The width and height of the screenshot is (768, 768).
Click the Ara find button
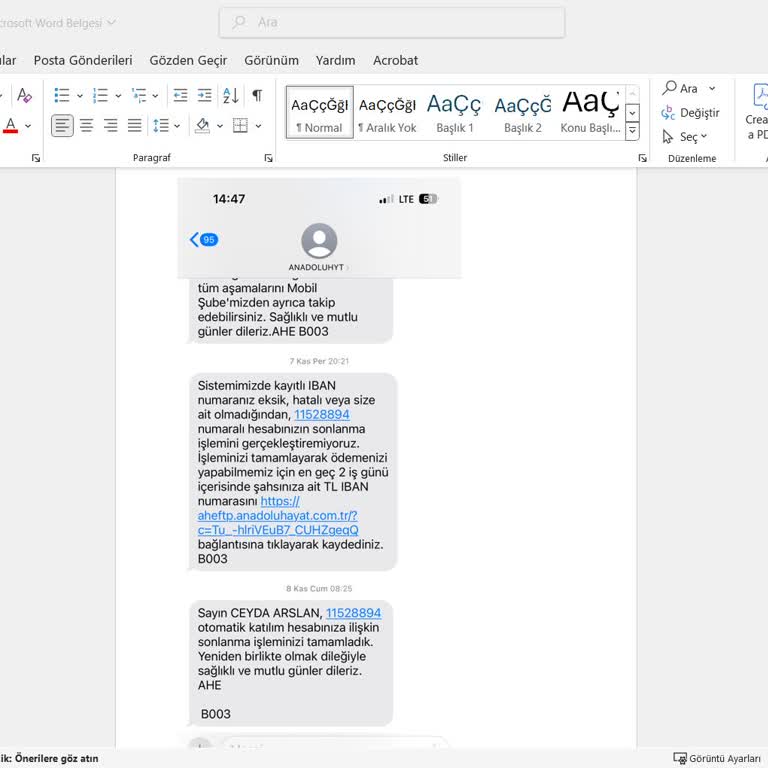coord(680,88)
